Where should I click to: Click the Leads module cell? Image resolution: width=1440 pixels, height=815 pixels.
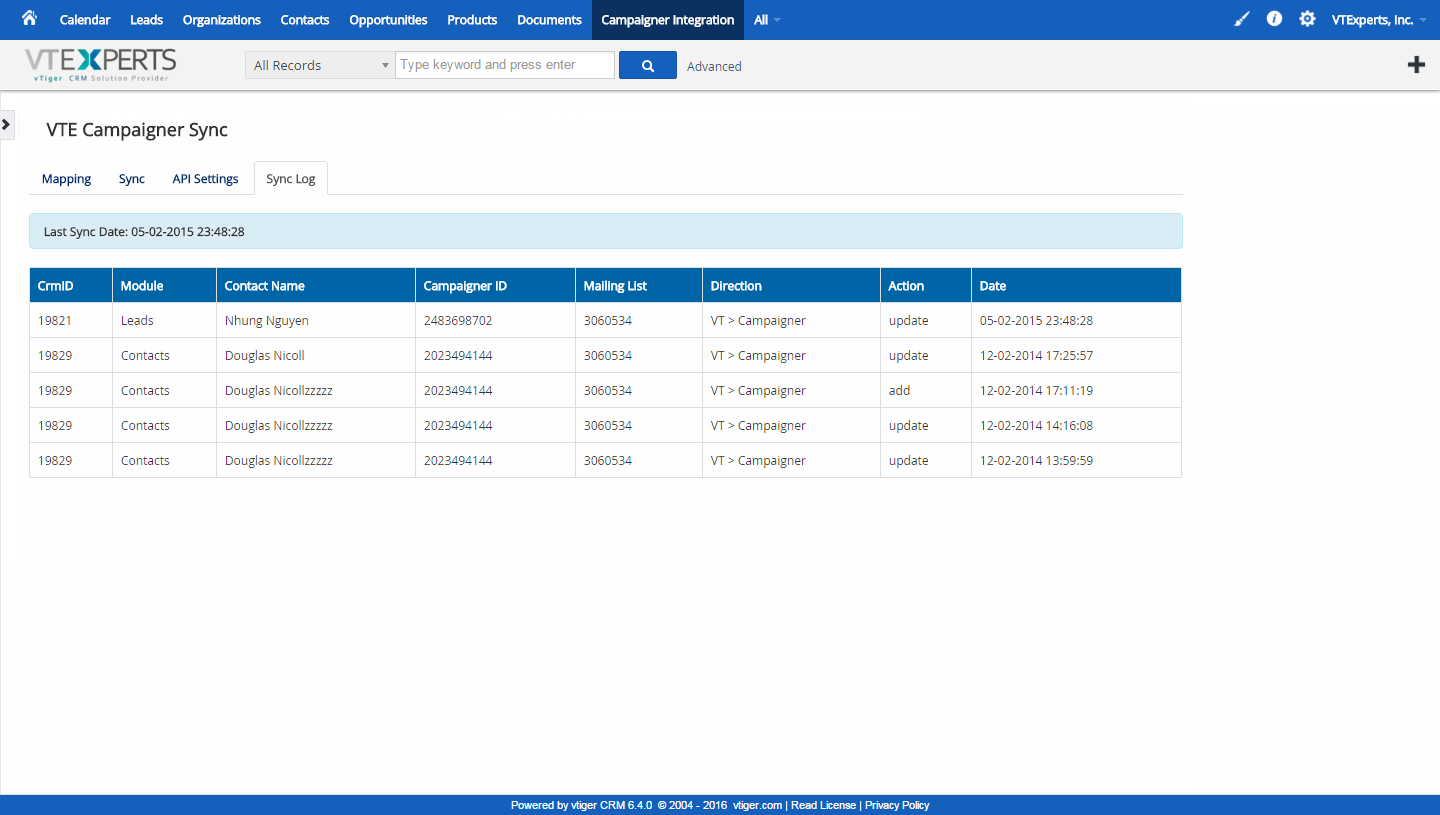pos(164,321)
